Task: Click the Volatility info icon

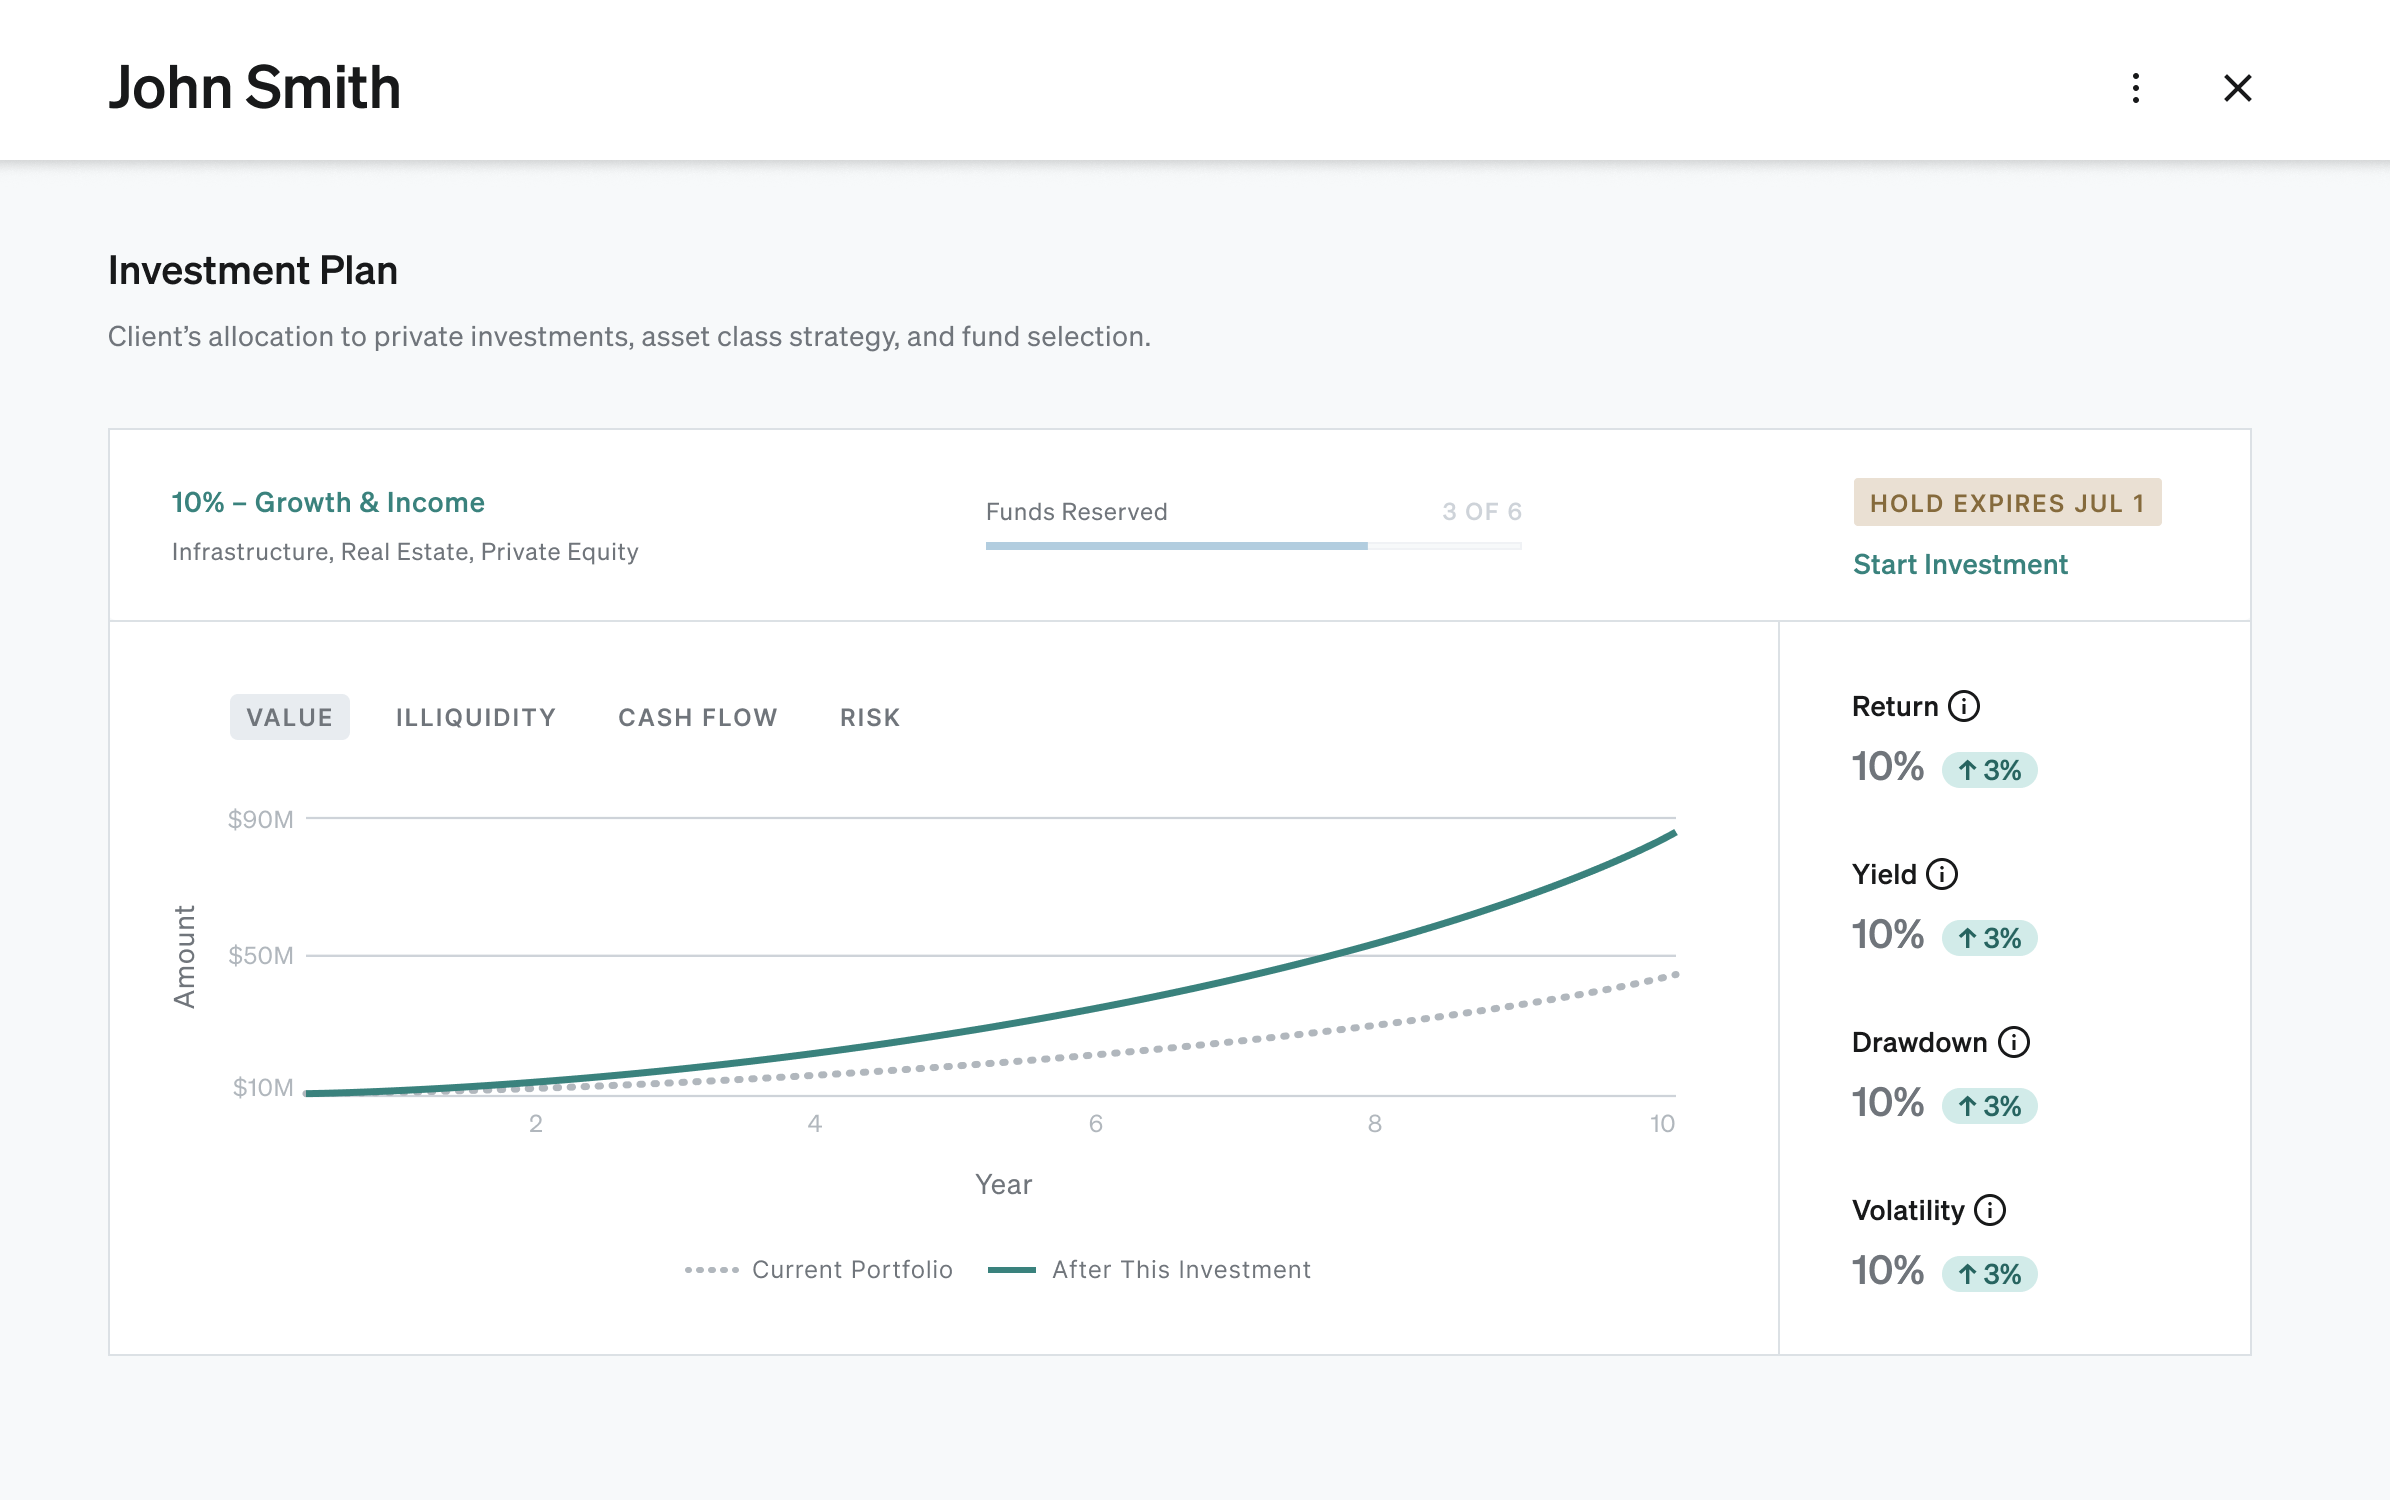Action: [x=1990, y=1210]
